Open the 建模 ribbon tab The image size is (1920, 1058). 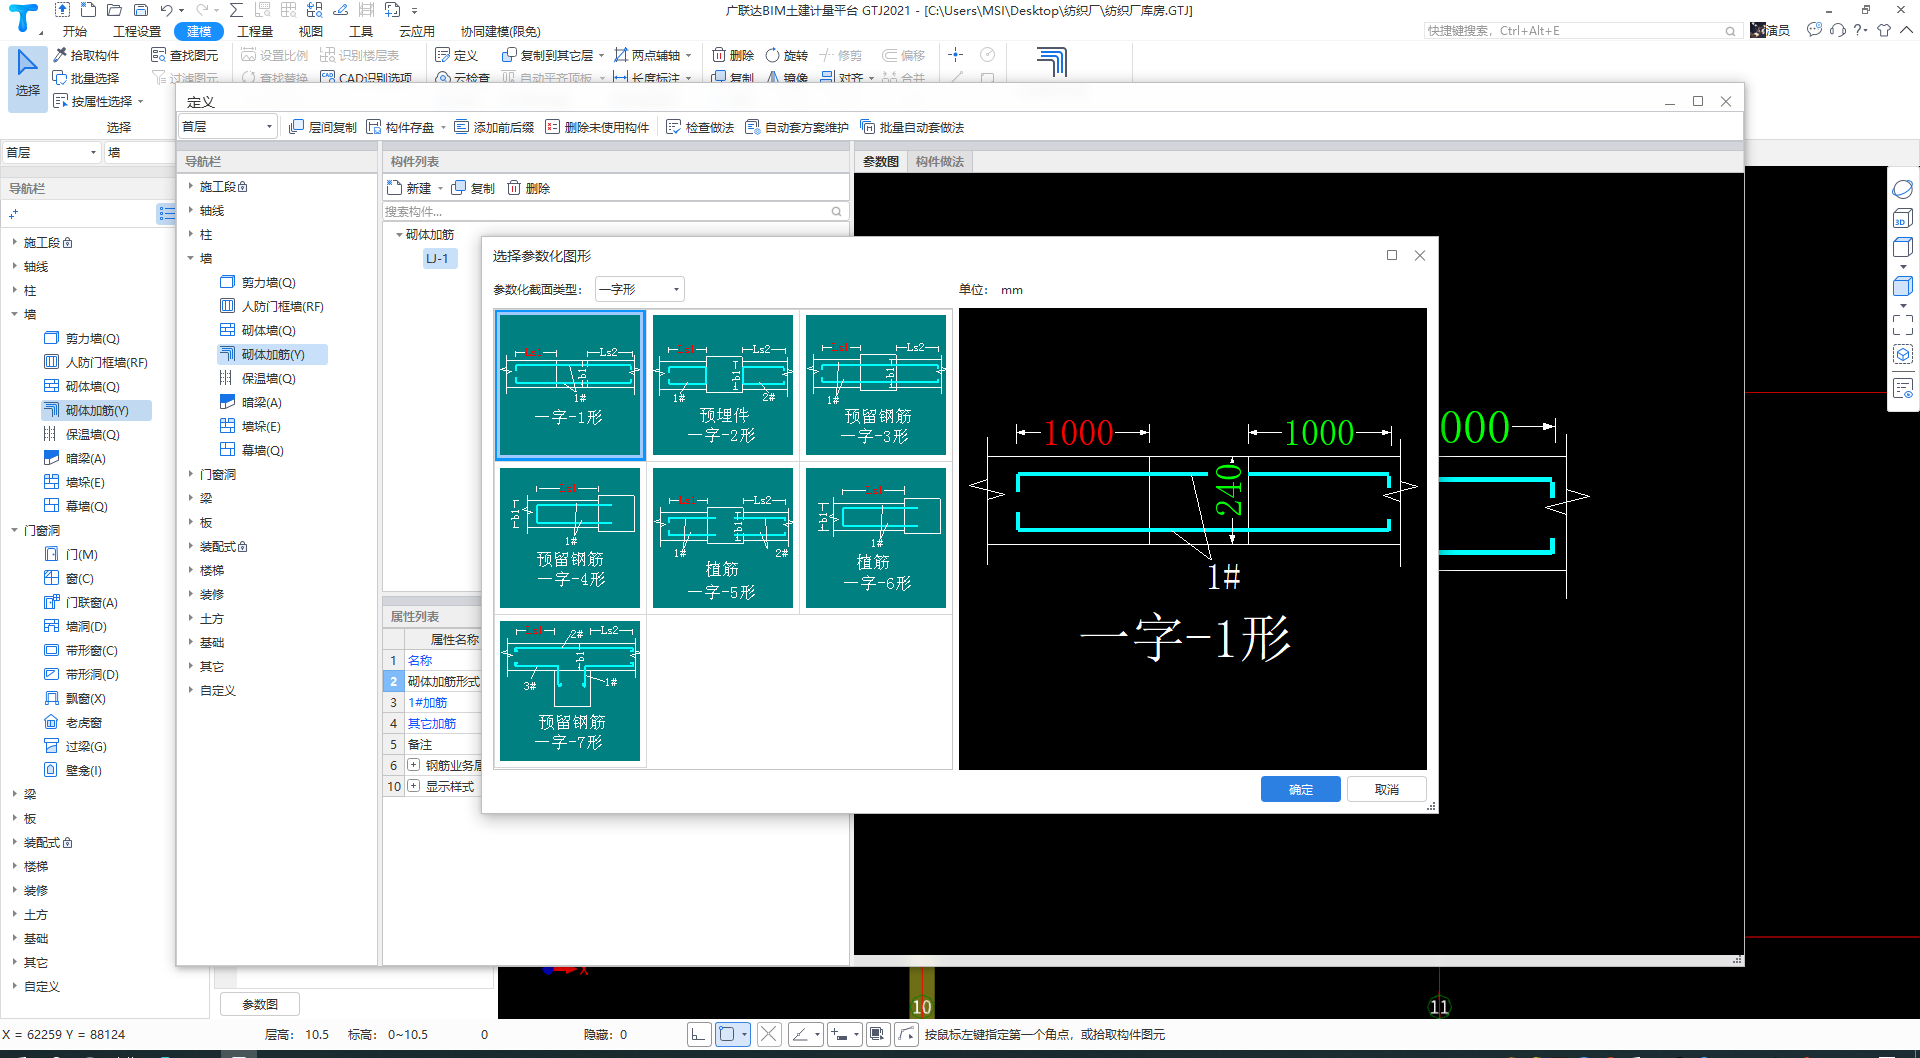pyautogui.click(x=199, y=31)
